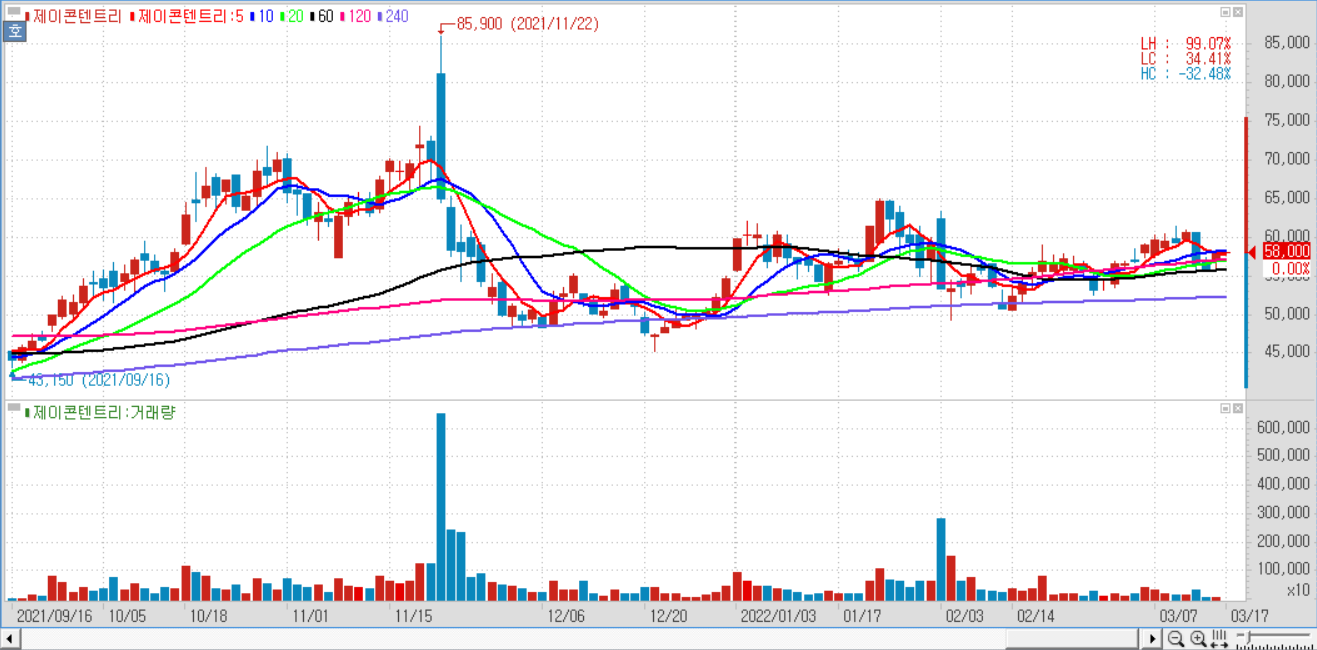Close the price chart pane
Image resolution: width=1317 pixels, height=650 pixels.
pyautogui.click(x=1239, y=12)
